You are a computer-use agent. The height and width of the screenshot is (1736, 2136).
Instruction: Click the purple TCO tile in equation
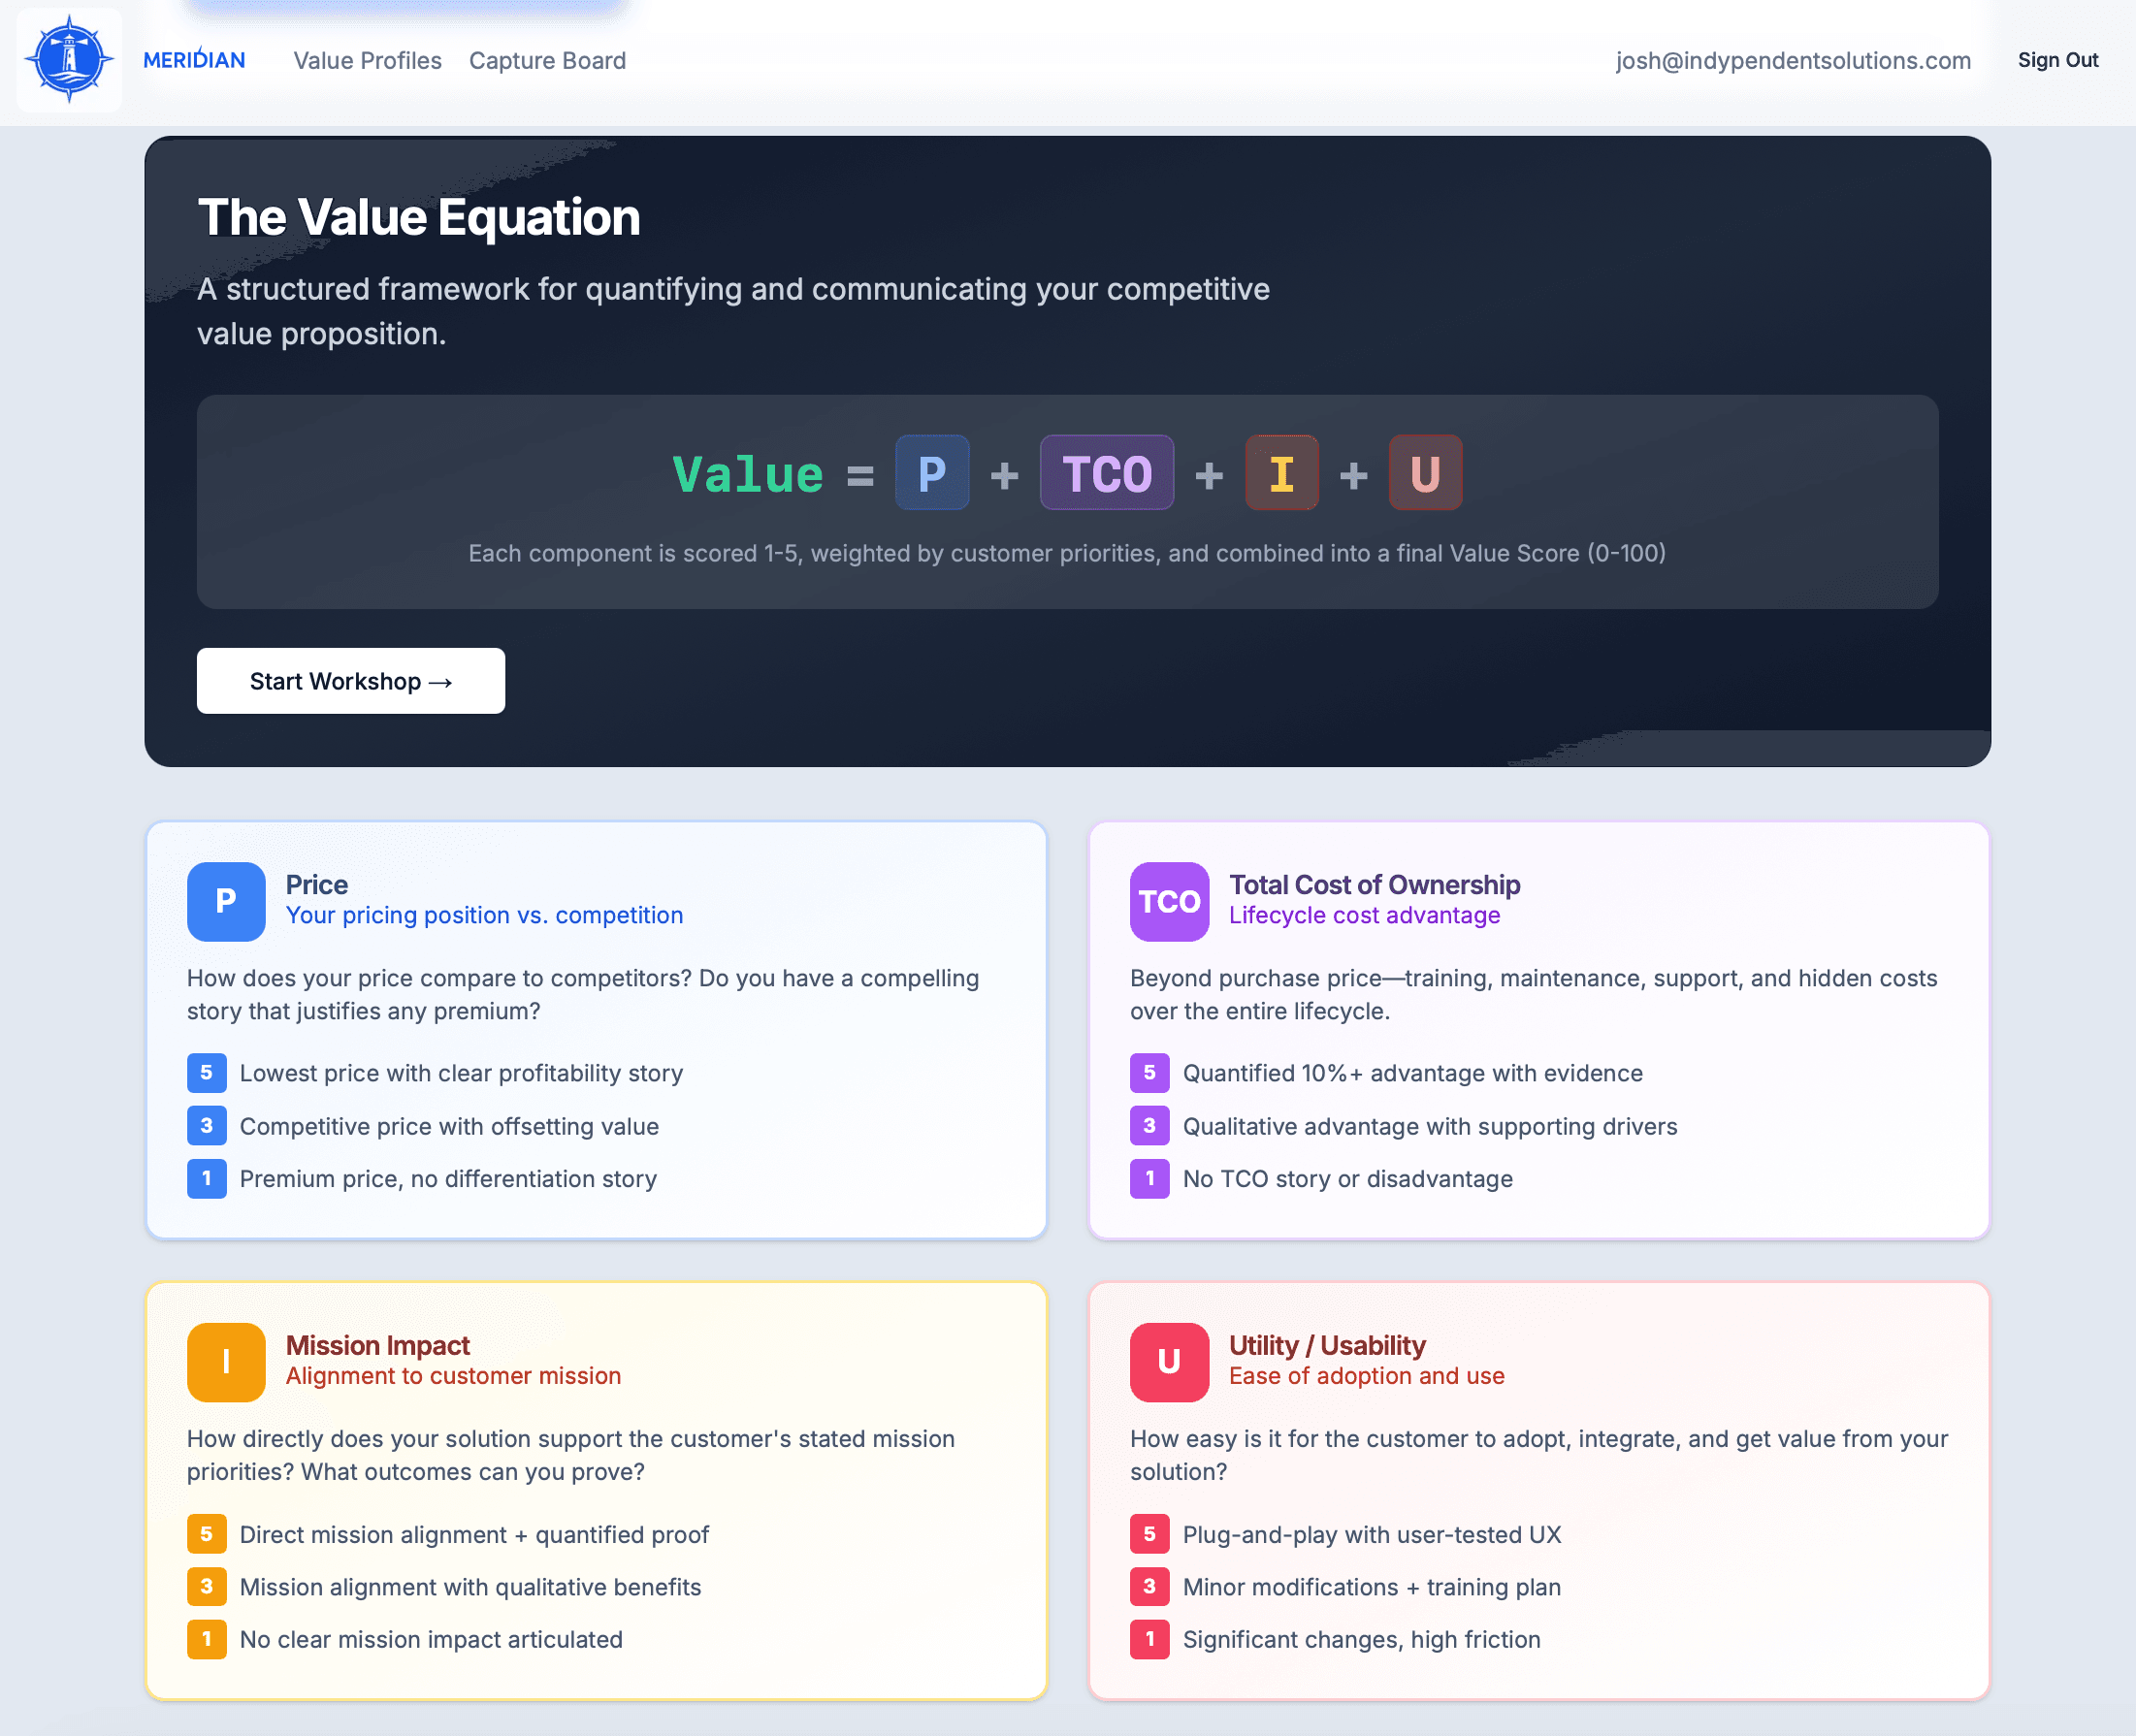(1106, 473)
